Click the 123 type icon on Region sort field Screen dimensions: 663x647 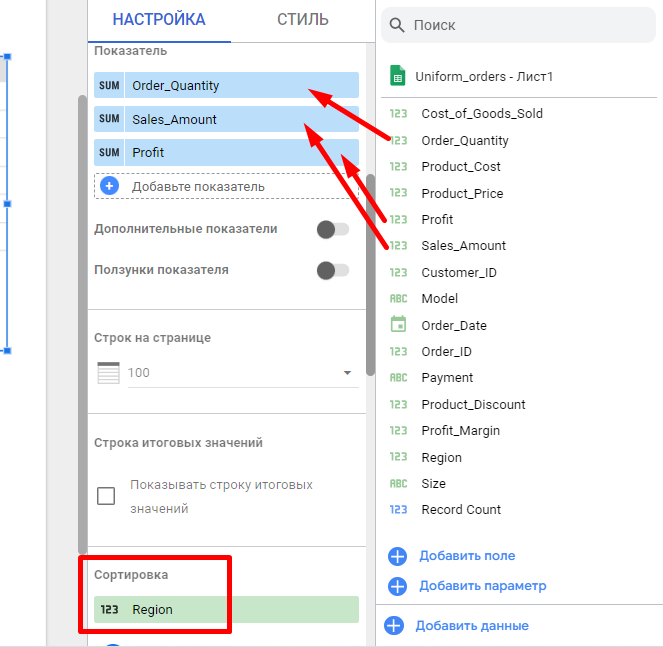[x=110, y=610]
